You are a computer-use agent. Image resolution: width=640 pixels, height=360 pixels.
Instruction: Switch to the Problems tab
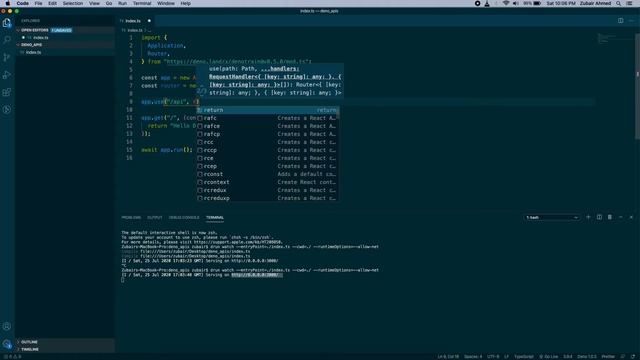tap(131, 218)
